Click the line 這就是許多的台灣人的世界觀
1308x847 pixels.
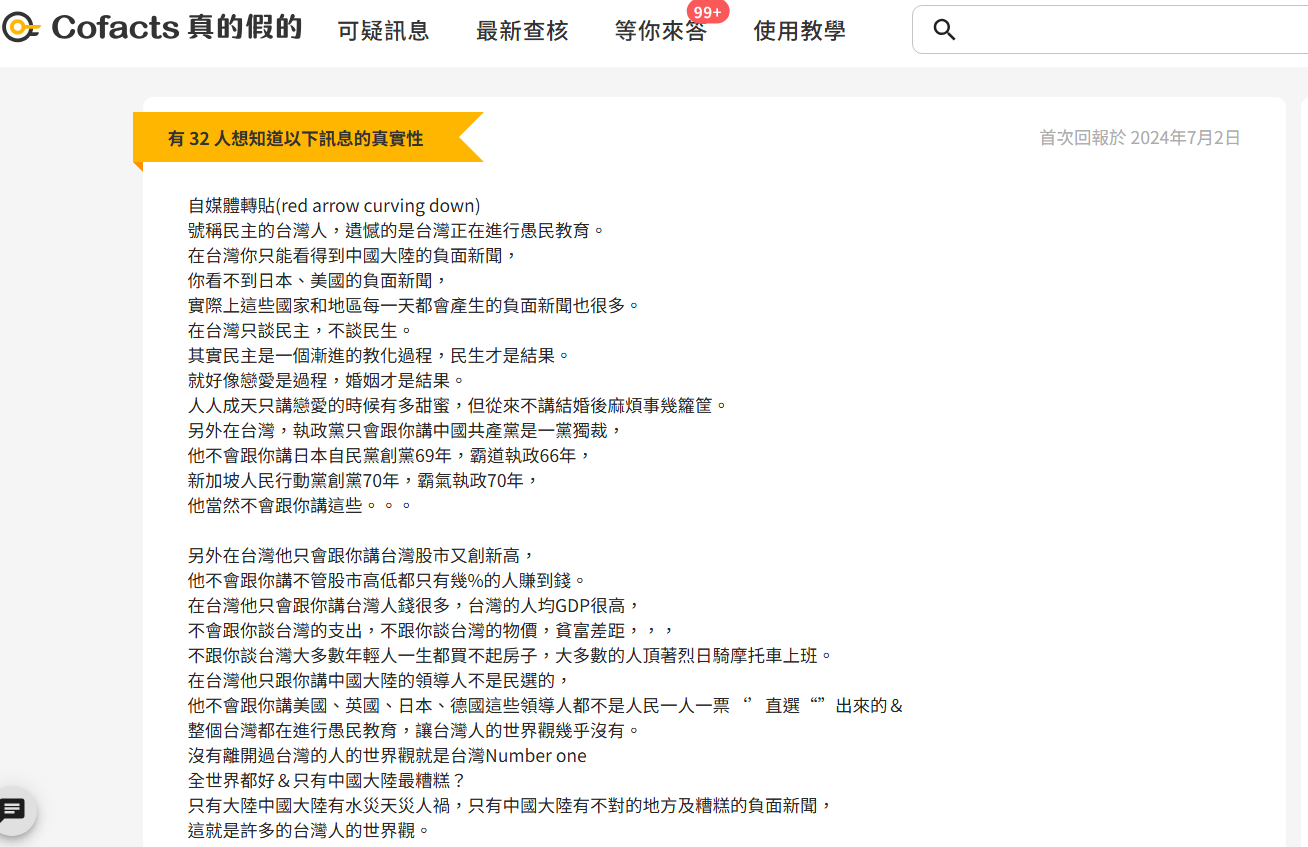pyautogui.click(x=309, y=831)
